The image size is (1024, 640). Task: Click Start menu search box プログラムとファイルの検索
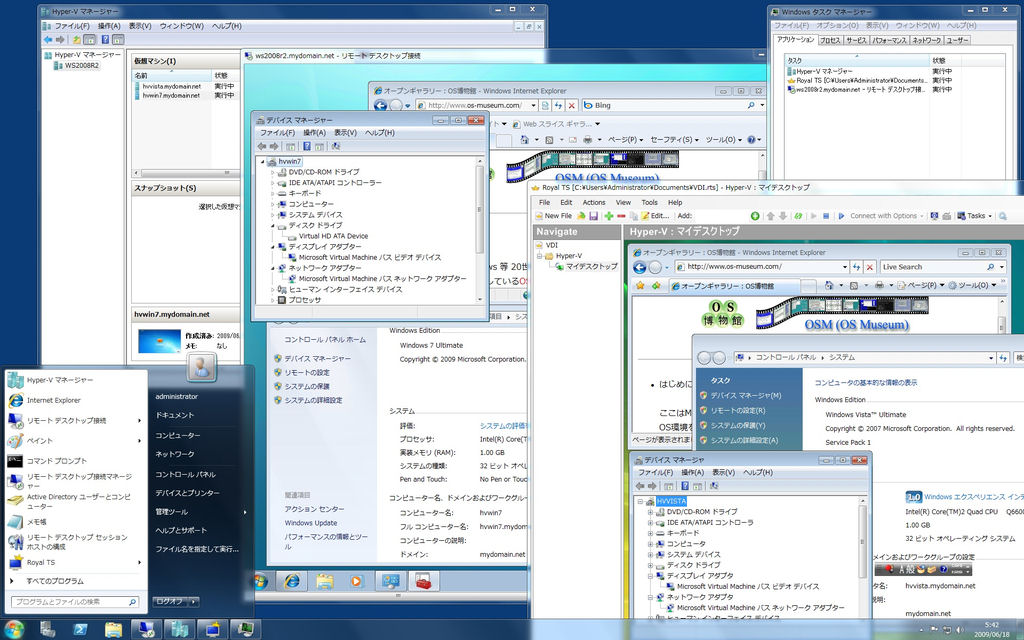point(75,602)
